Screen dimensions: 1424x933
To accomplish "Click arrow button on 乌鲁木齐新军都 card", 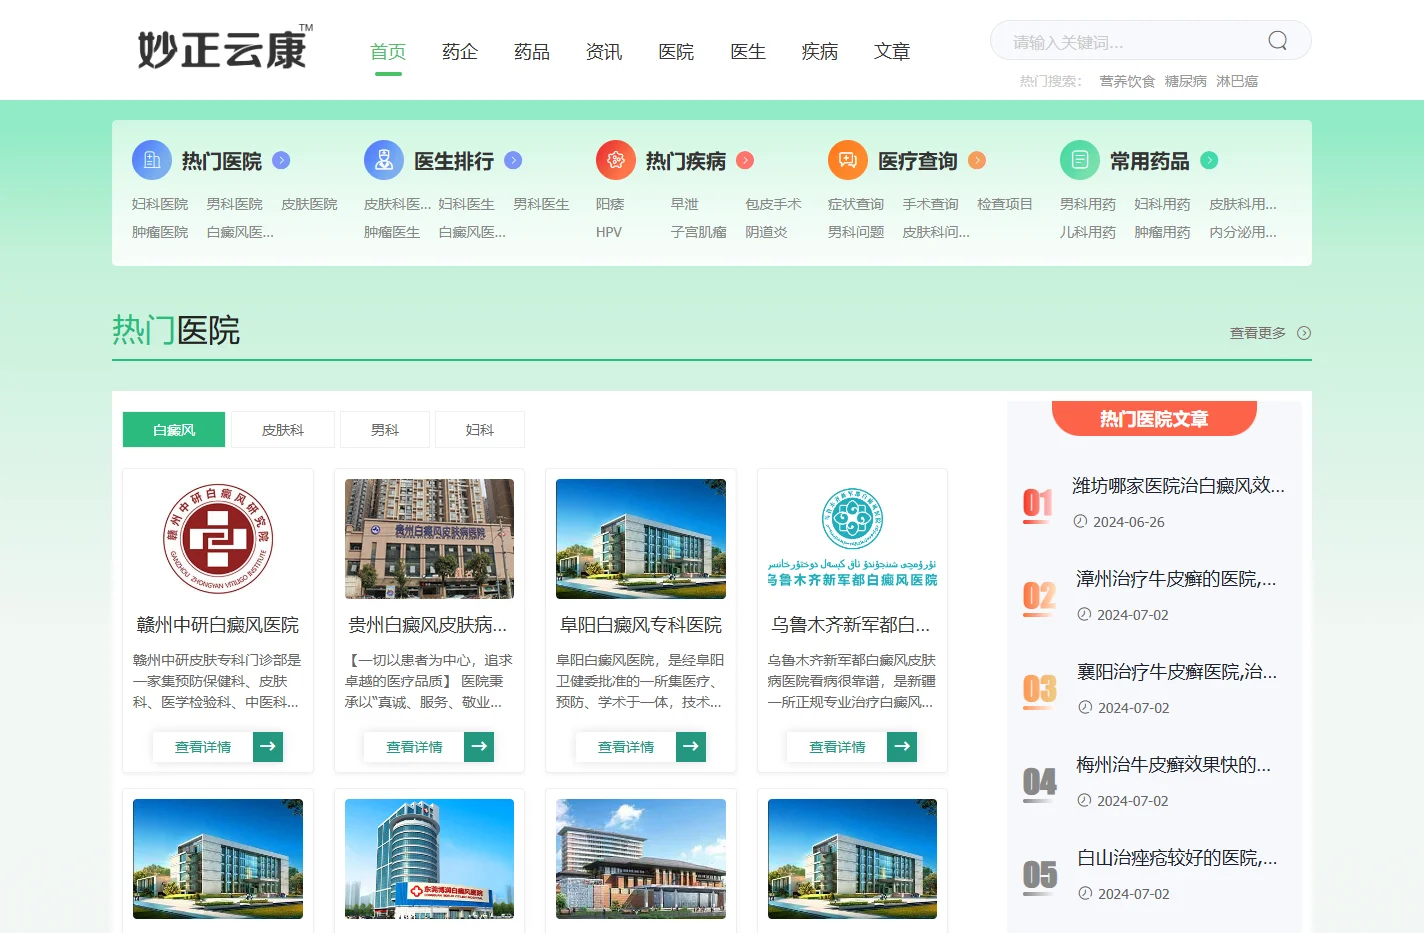I will click(x=902, y=746).
